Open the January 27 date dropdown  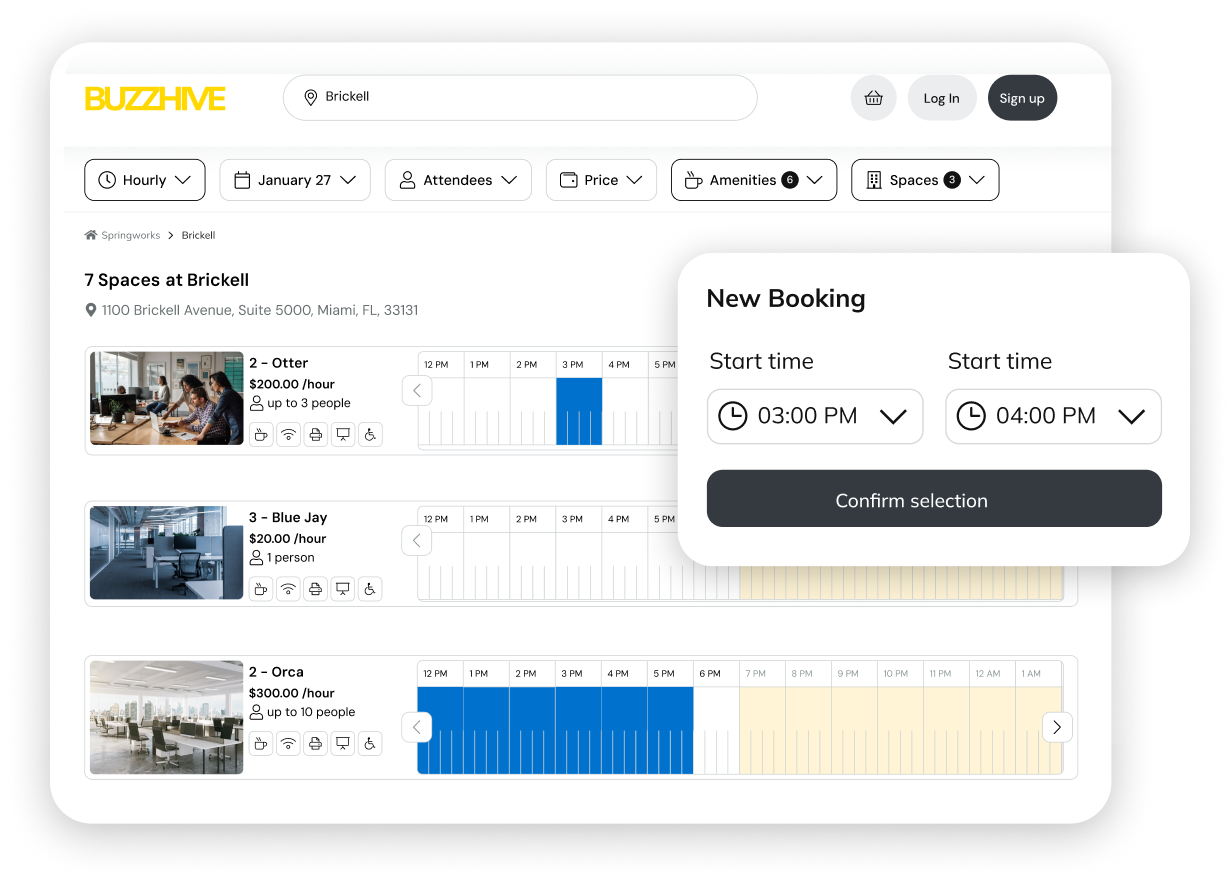pyautogui.click(x=295, y=180)
